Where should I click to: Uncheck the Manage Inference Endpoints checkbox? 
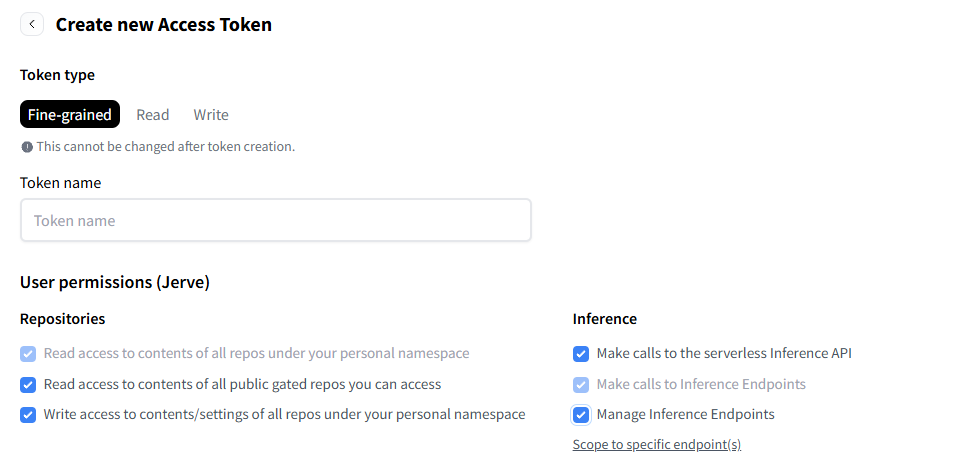click(581, 414)
